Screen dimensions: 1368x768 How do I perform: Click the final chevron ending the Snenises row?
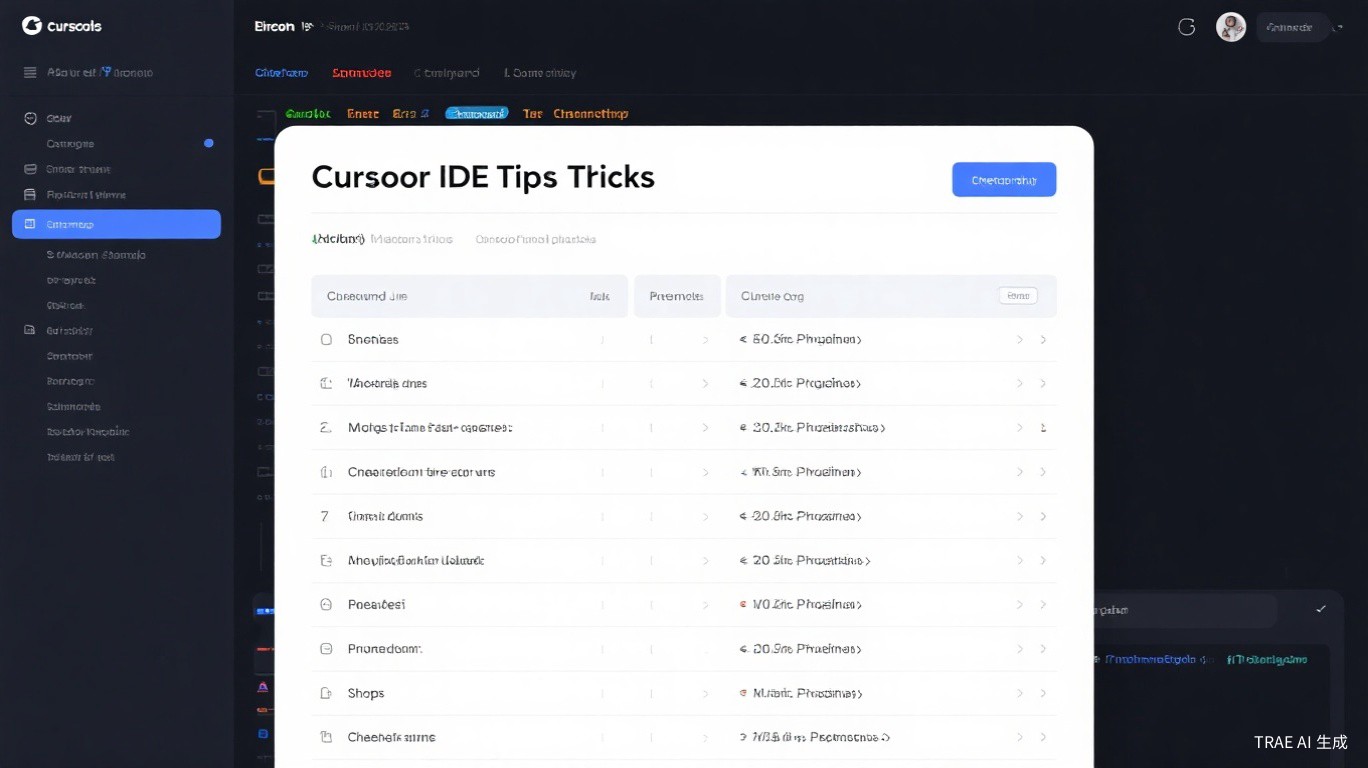1043,339
